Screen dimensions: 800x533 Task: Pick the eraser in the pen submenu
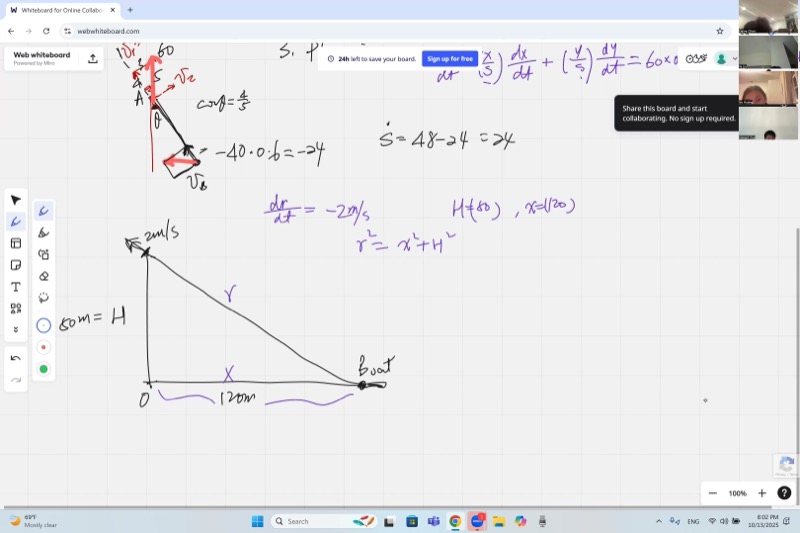point(43,276)
